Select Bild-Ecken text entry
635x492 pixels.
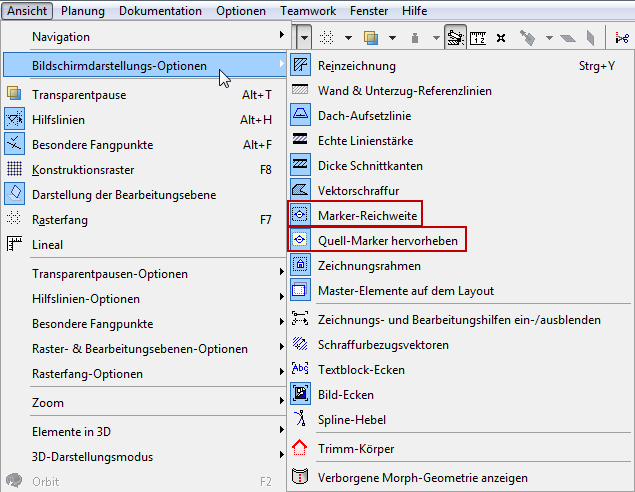tap(345, 394)
